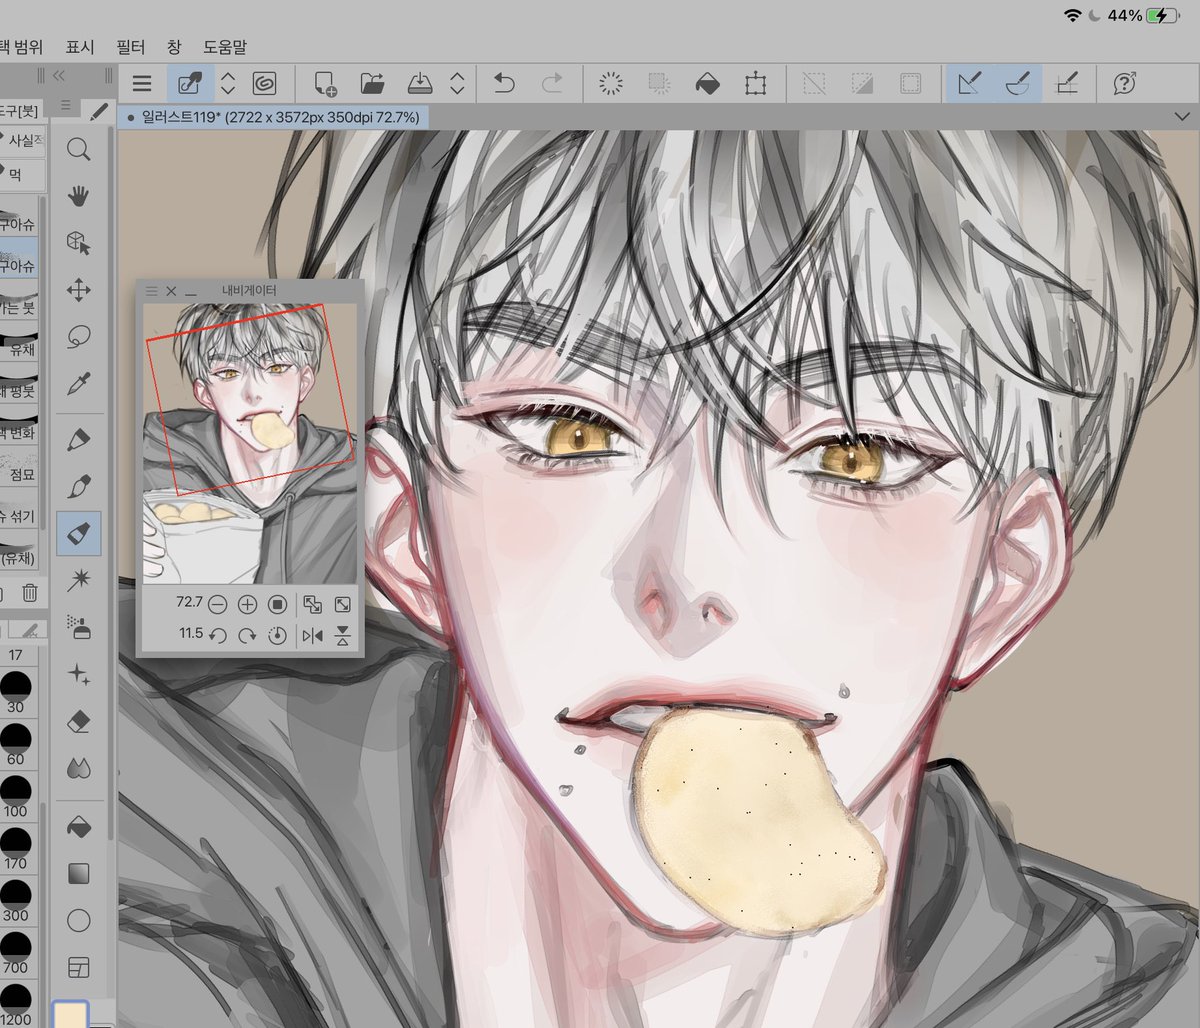Image resolution: width=1200 pixels, height=1028 pixels.
Task: Redo the last undone action
Action: 551,84
